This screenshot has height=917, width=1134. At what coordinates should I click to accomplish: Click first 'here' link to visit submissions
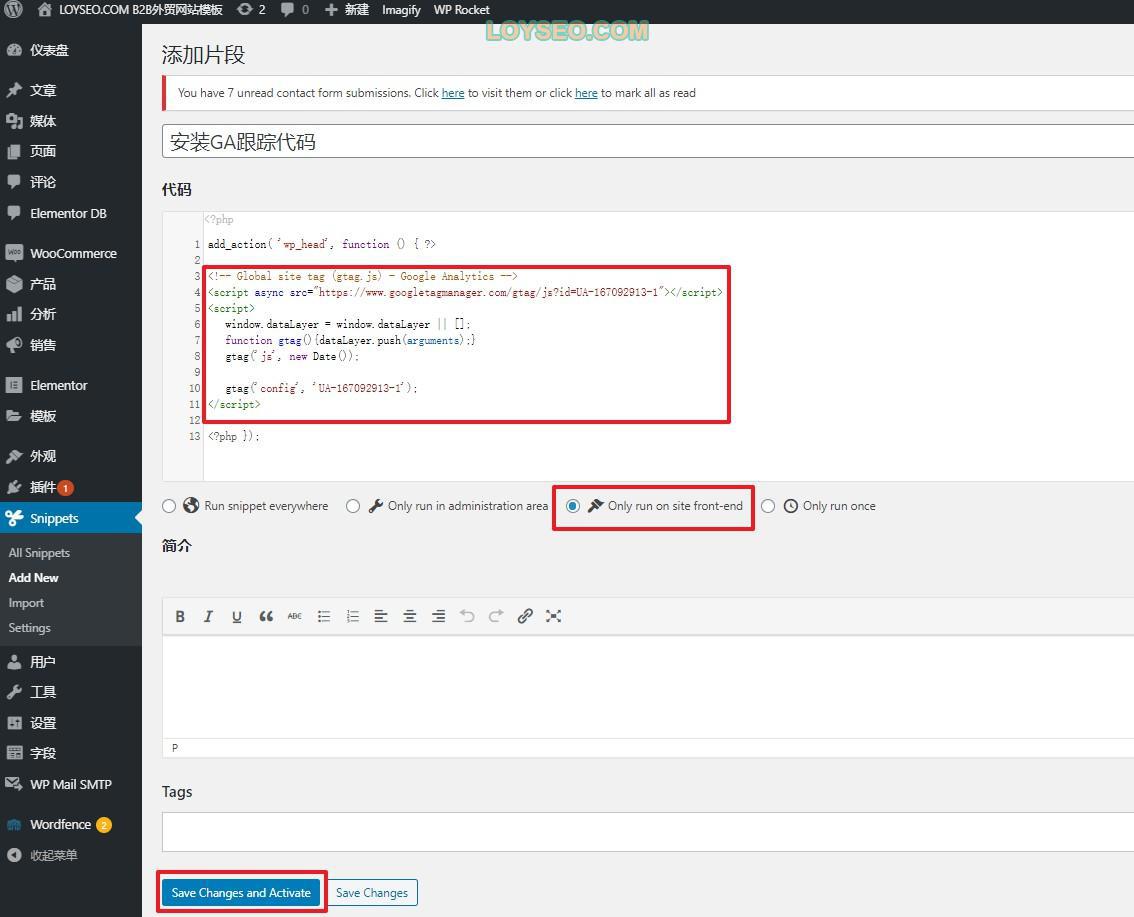[x=453, y=93]
